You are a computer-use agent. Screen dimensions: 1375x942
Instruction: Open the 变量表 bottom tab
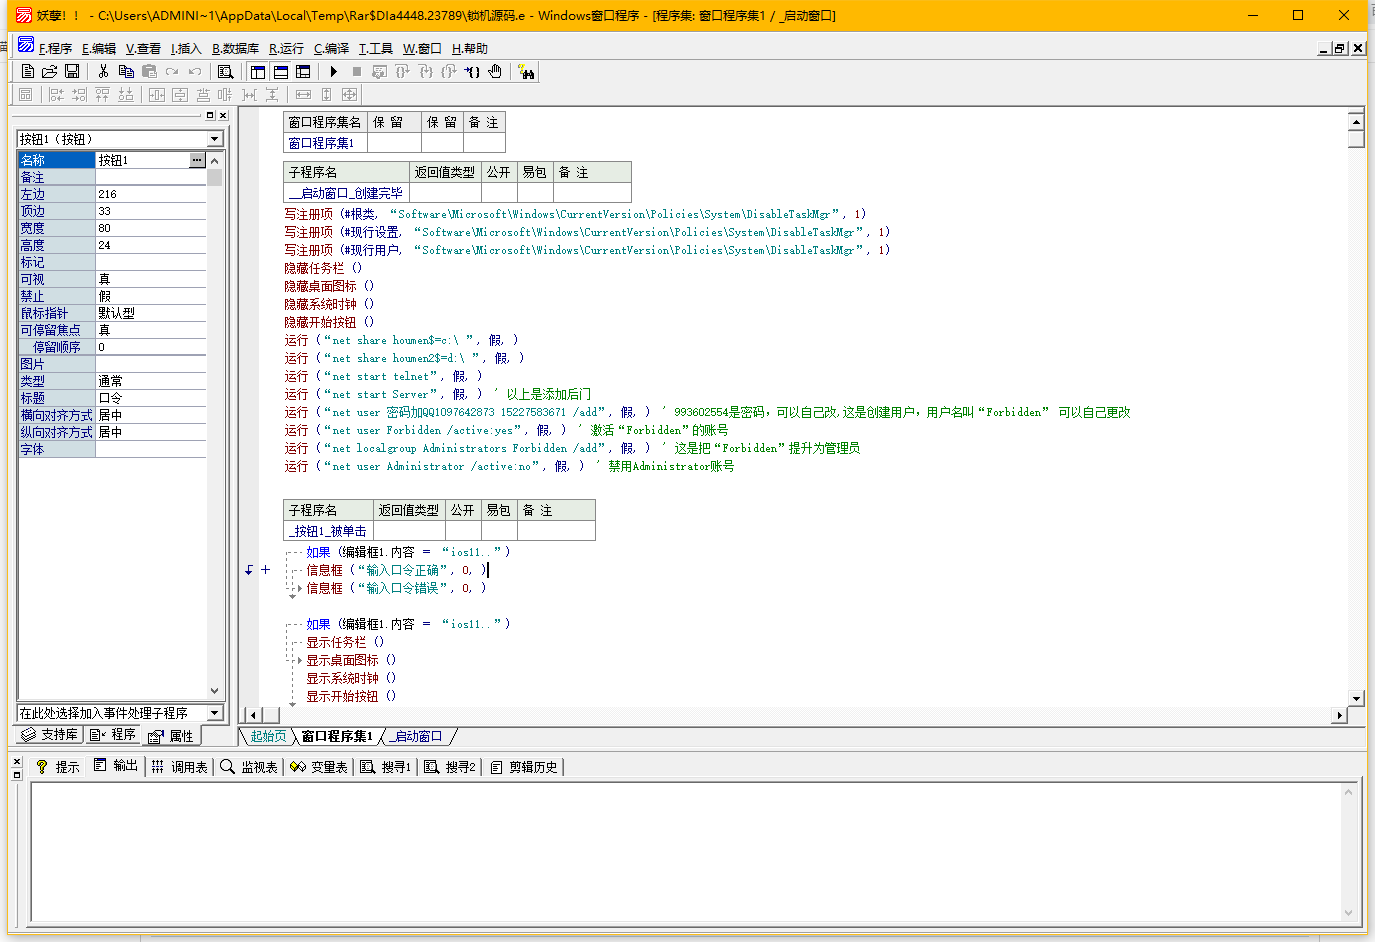point(318,767)
